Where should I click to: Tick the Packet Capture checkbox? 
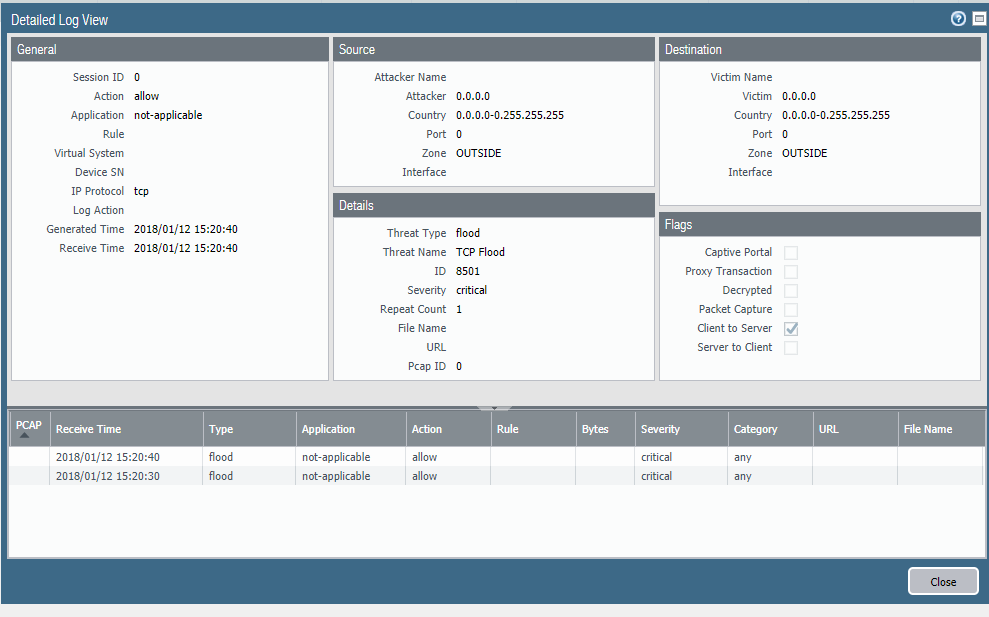(791, 310)
